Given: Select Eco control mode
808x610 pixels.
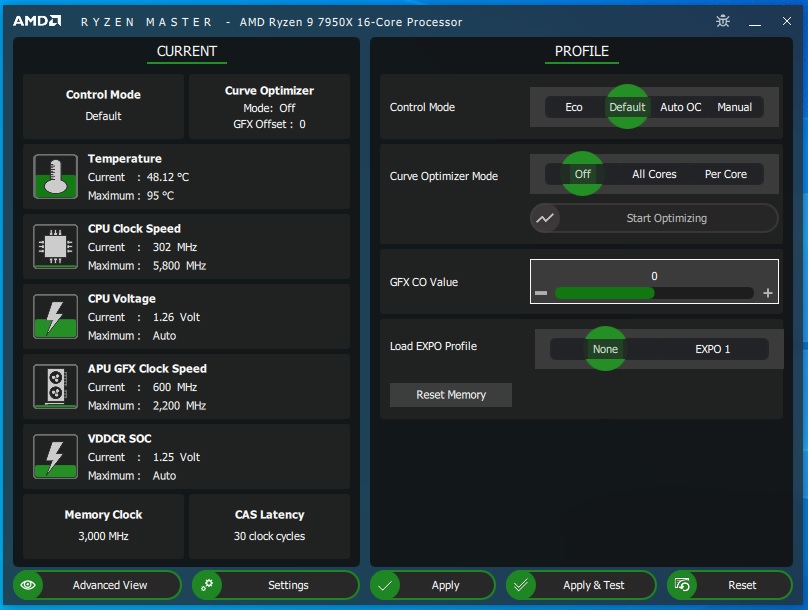Looking at the screenshot, I should (573, 107).
